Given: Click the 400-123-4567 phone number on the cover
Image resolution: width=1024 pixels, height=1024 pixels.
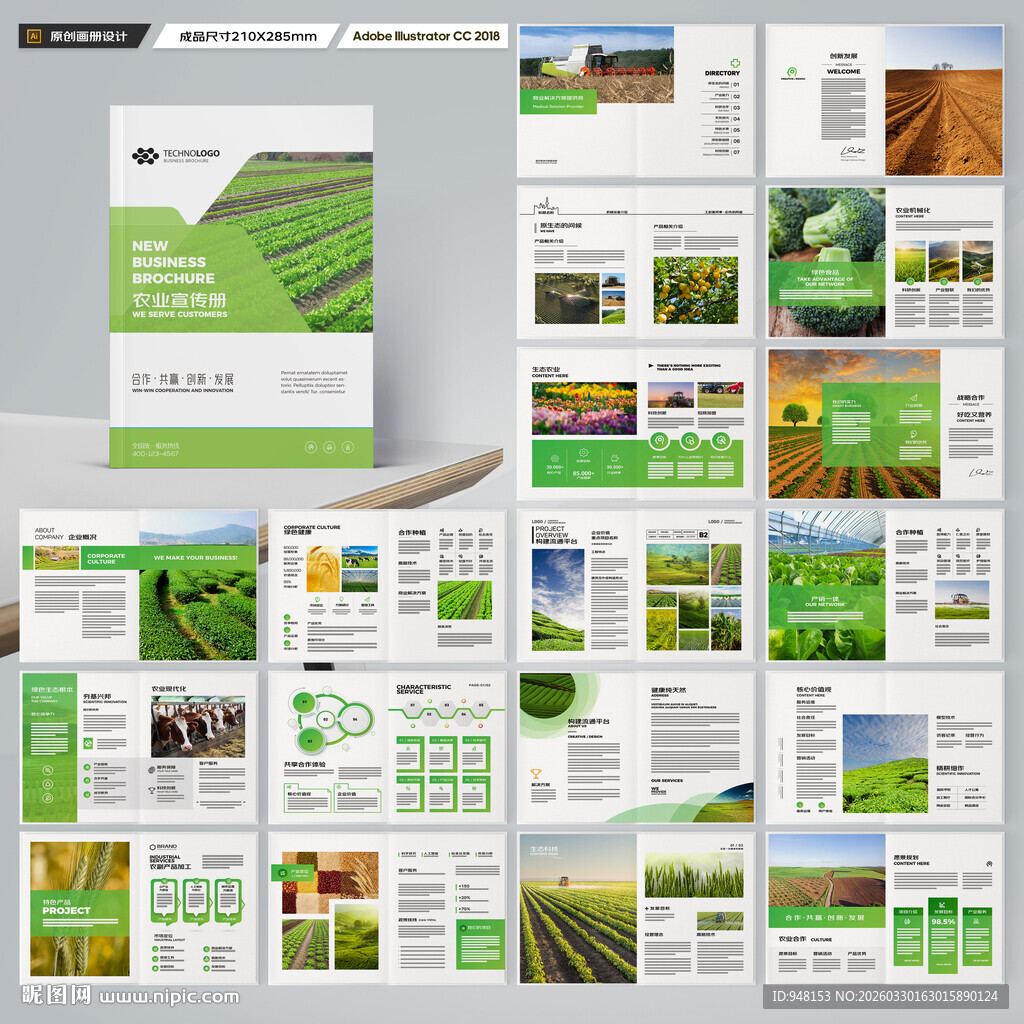Looking at the screenshot, I should [x=155, y=453].
